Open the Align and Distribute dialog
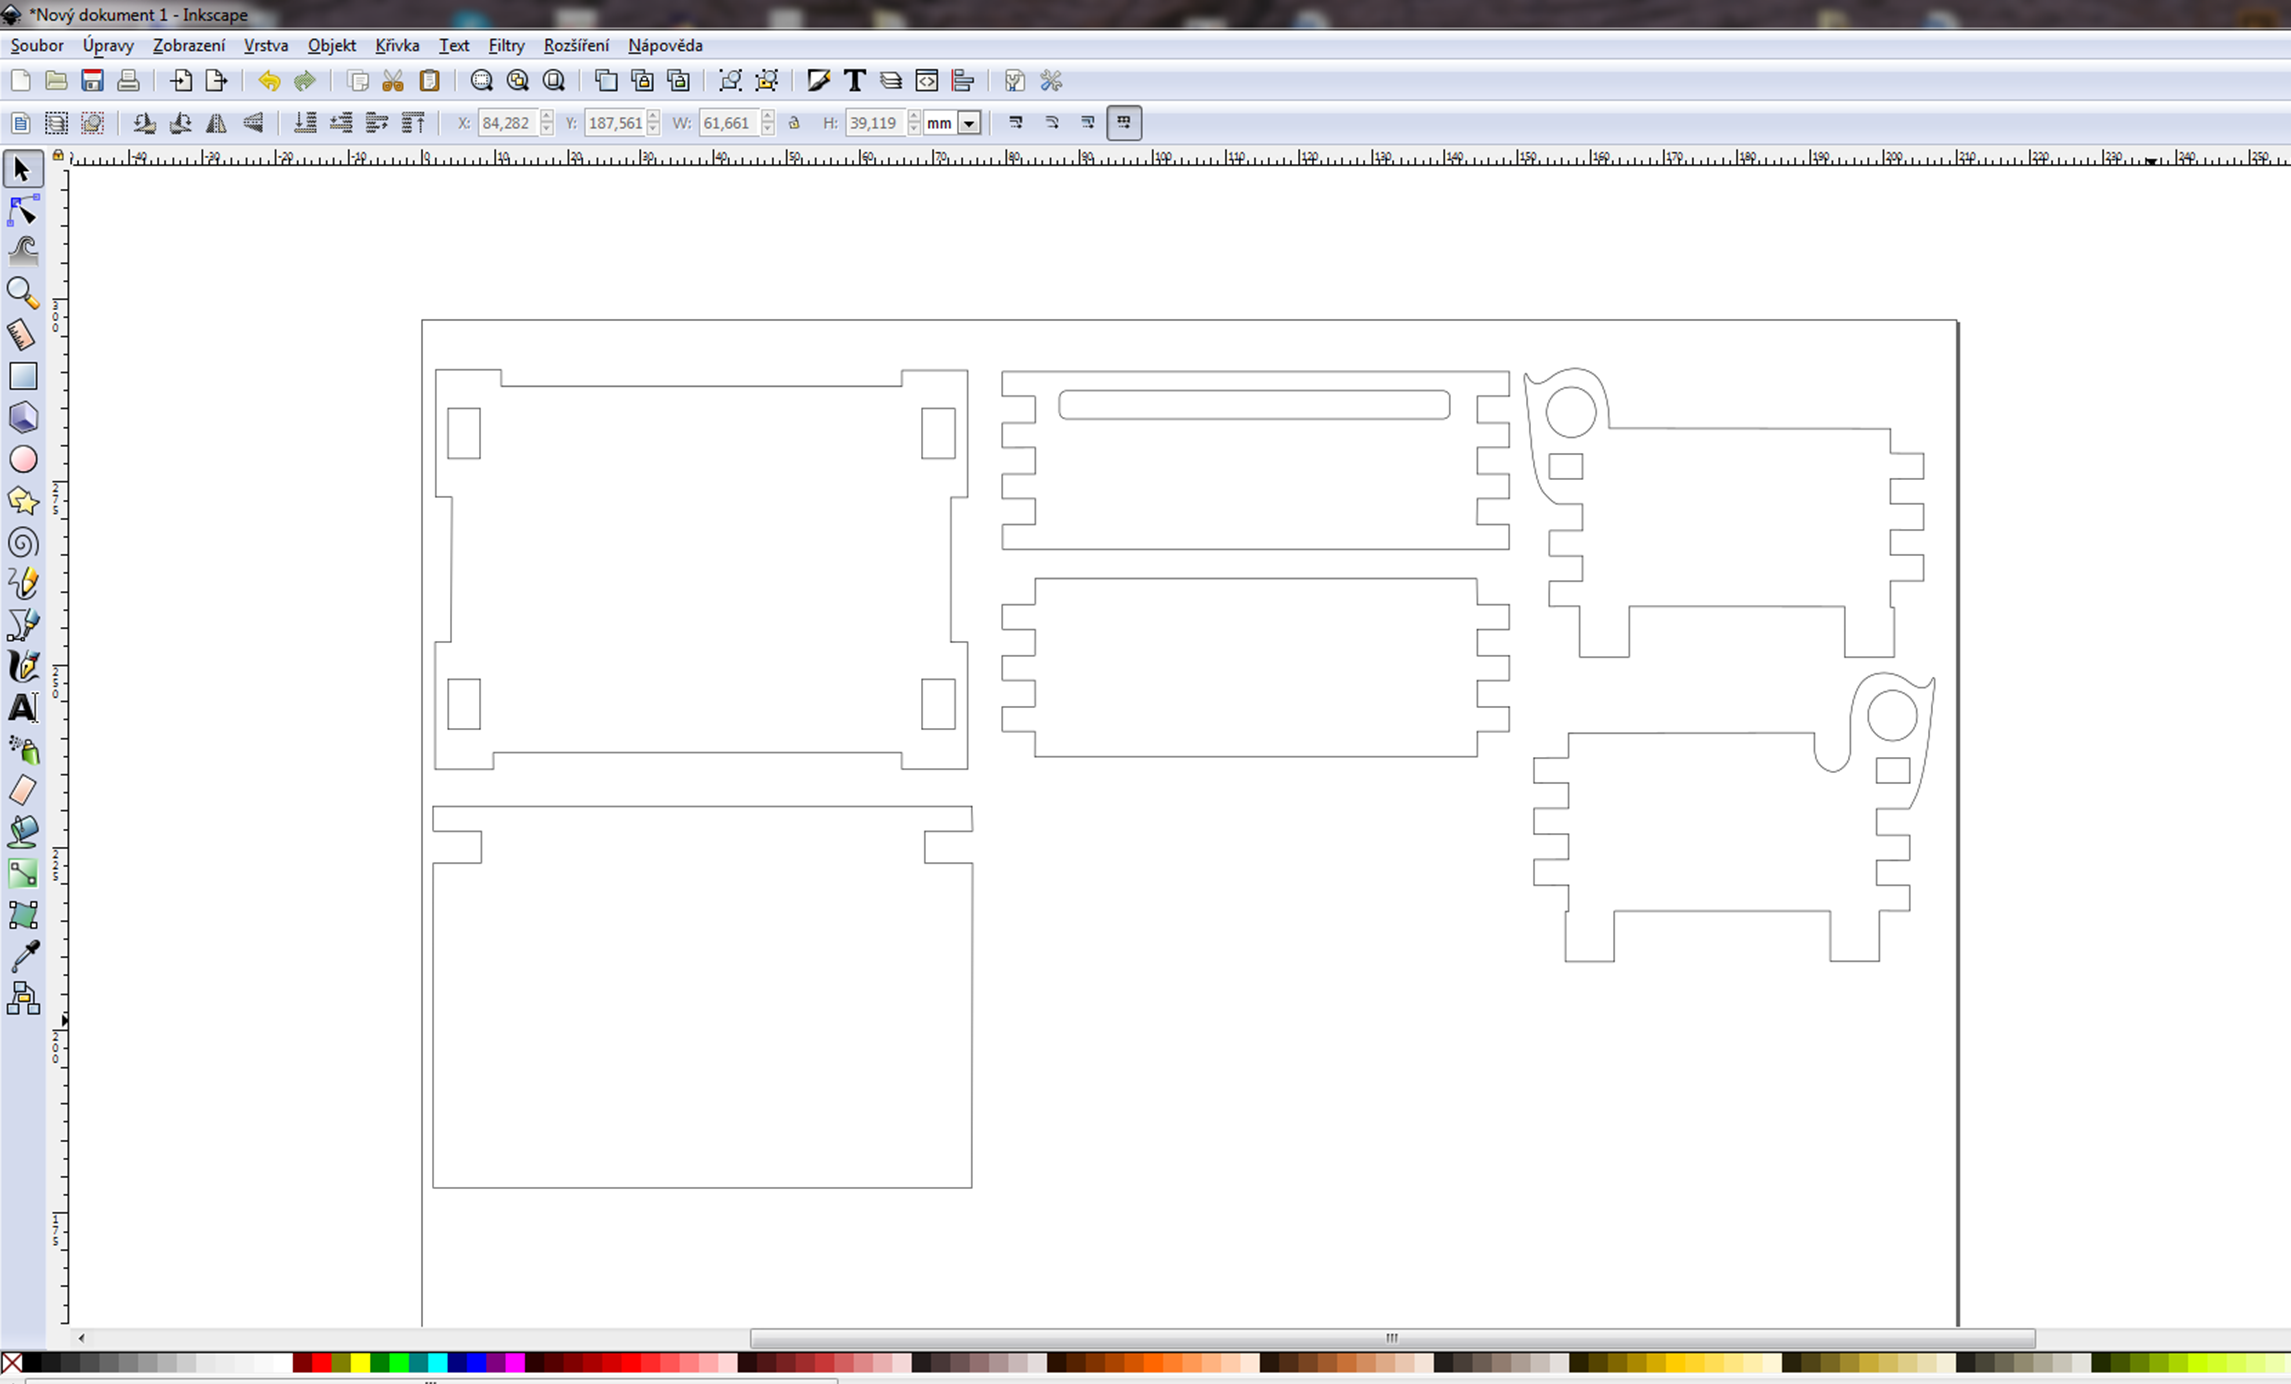 point(963,81)
